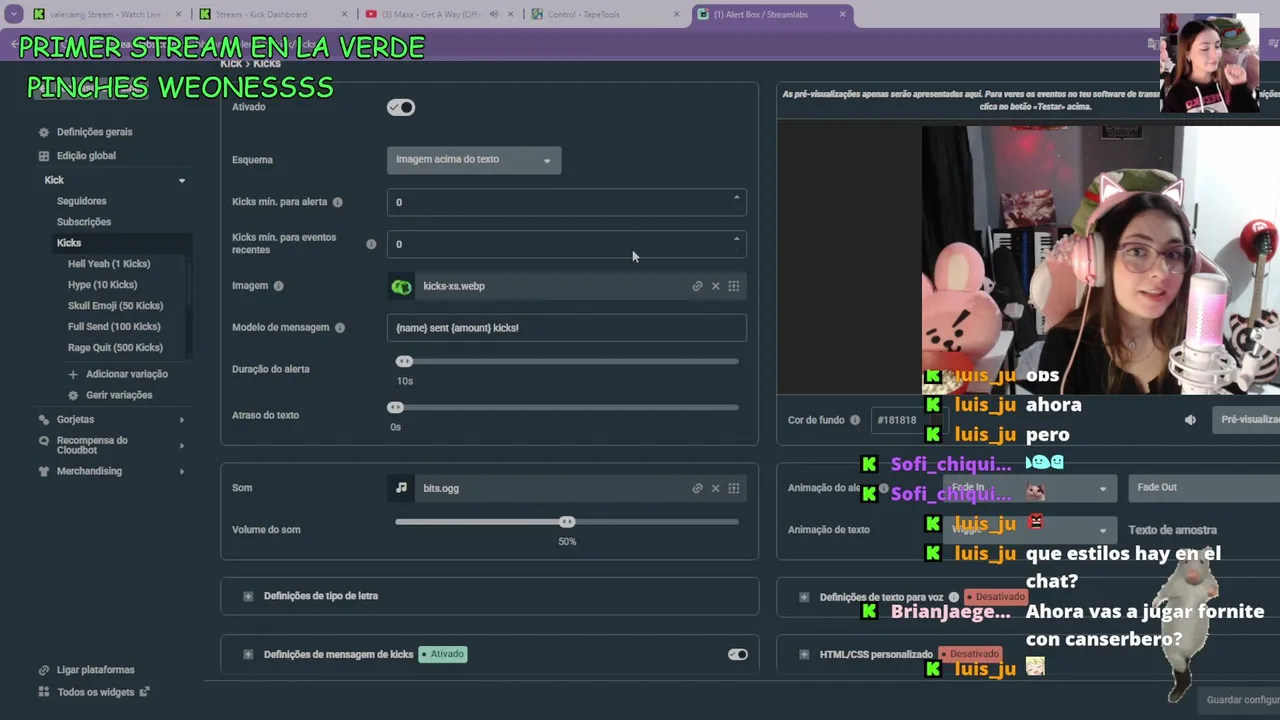Click the info icon next to Modelo de mensagem
The width and height of the screenshot is (1280, 720).
click(x=339, y=328)
